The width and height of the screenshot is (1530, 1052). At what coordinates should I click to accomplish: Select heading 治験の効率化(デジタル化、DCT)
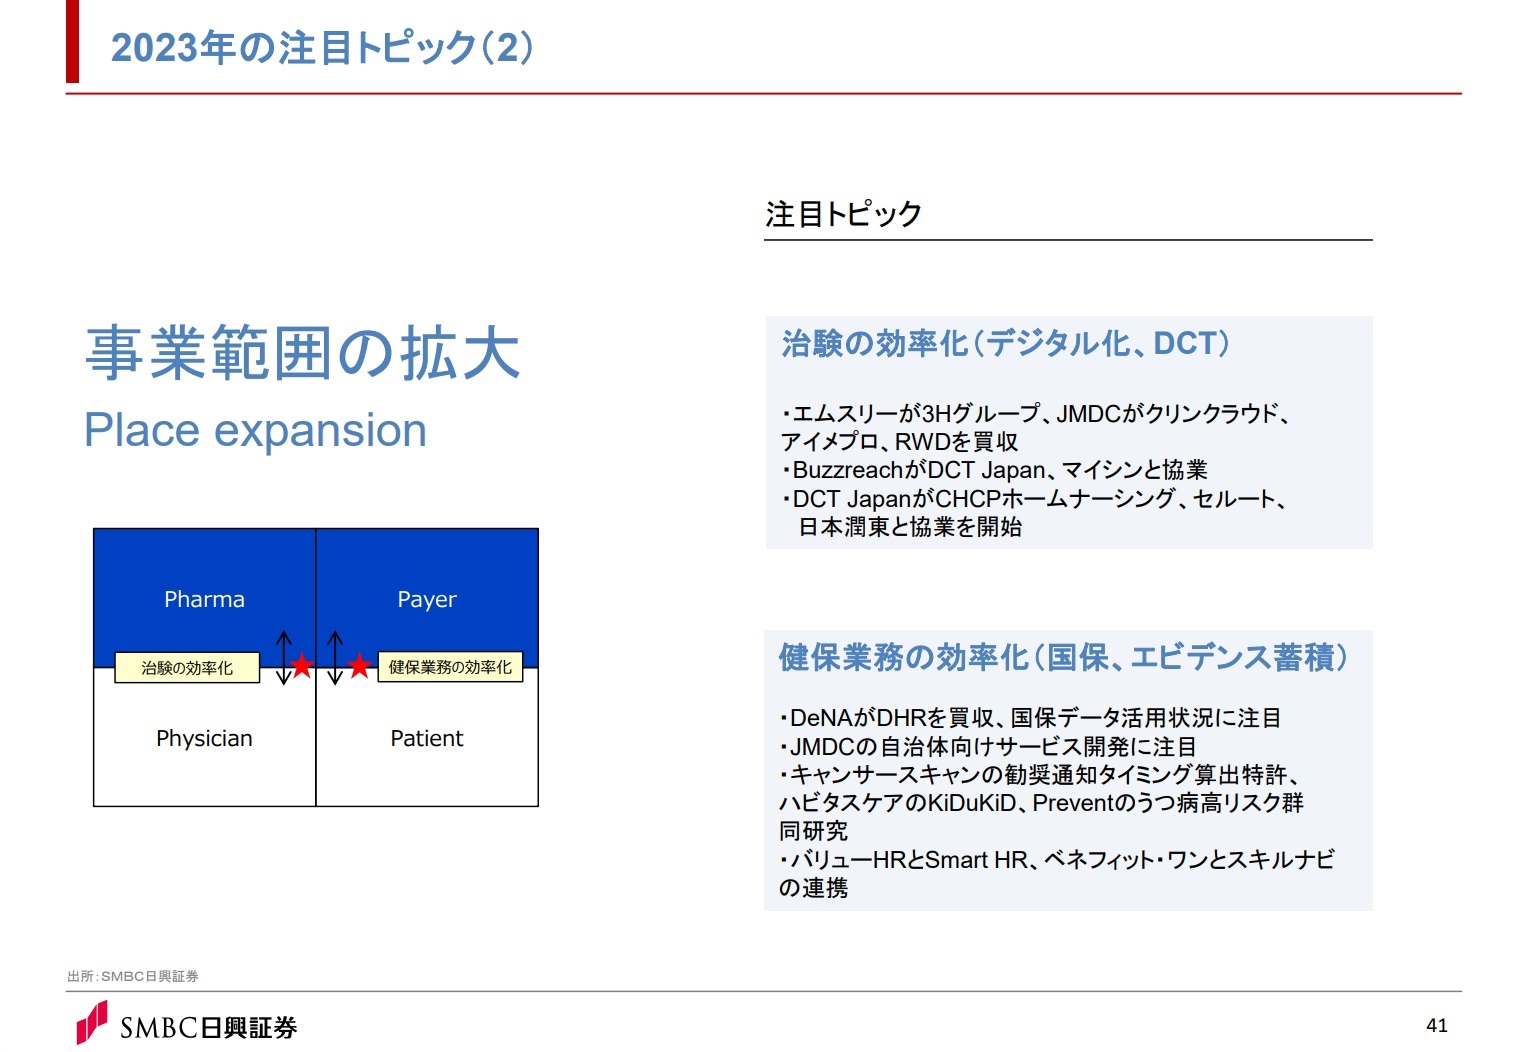(1005, 343)
